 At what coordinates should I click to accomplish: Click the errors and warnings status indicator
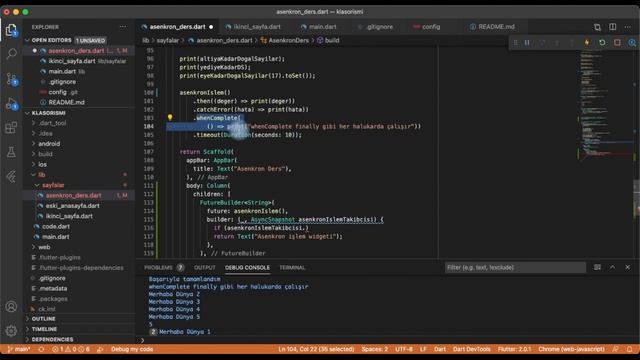coord(71,349)
